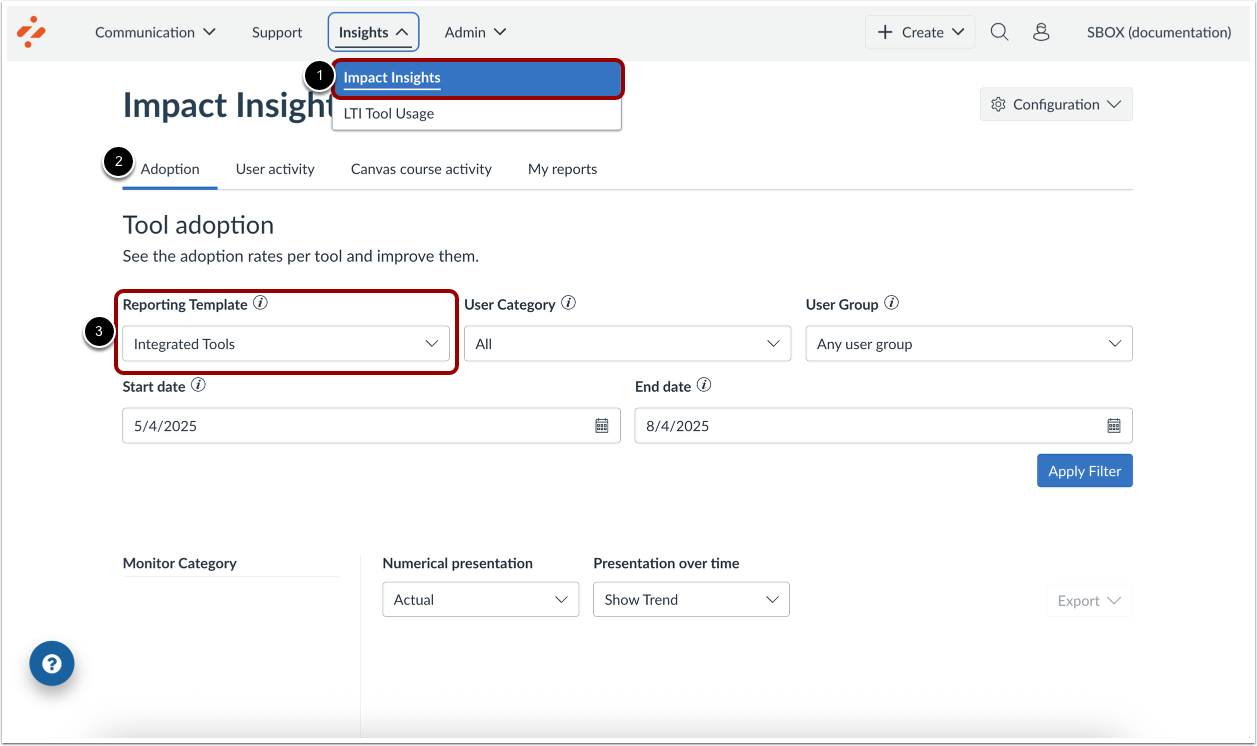This screenshot has height=746, width=1257.
Task: Switch to the Canvas course activity tab
Action: point(420,168)
